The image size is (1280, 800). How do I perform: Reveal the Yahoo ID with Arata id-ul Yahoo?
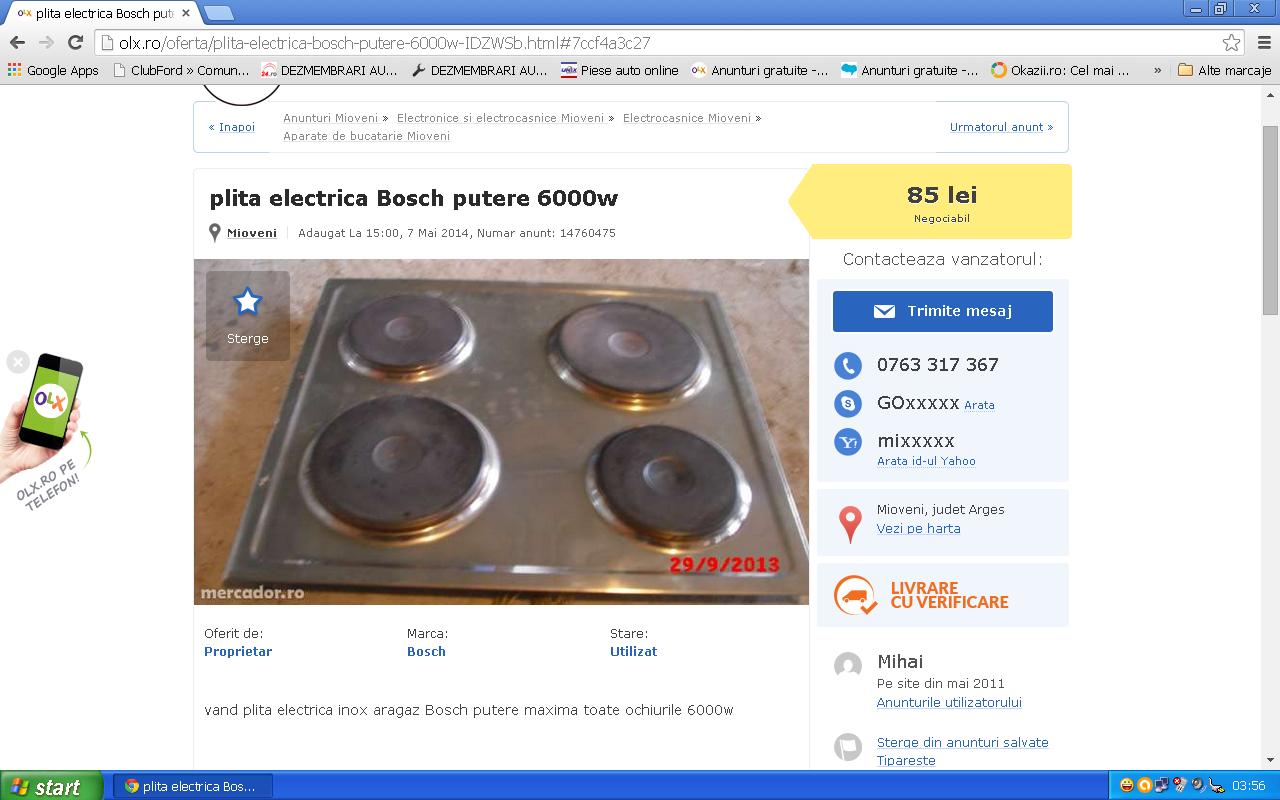pyautogui.click(x=926, y=461)
